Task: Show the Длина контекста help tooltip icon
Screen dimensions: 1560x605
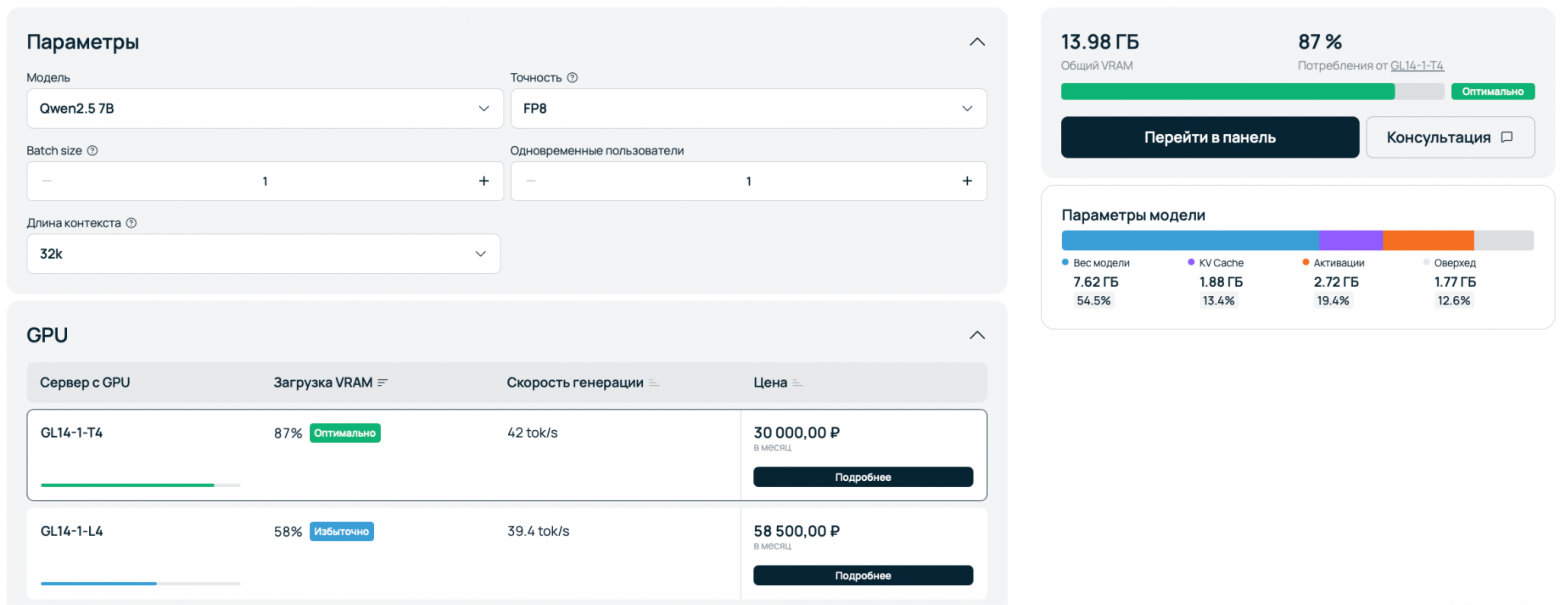Action: [131, 224]
